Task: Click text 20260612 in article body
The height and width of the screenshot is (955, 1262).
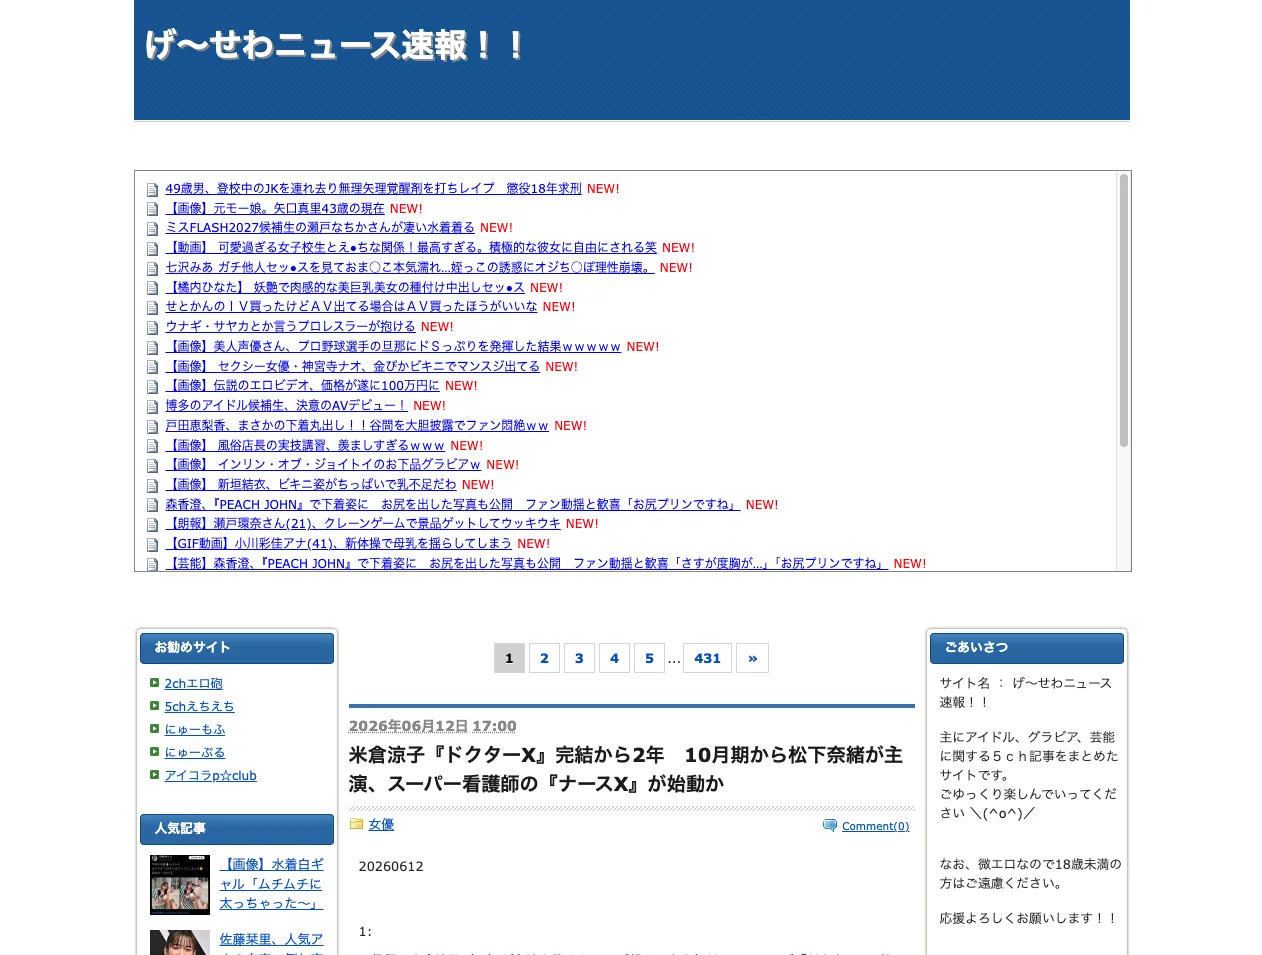Action: tap(391, 867)
